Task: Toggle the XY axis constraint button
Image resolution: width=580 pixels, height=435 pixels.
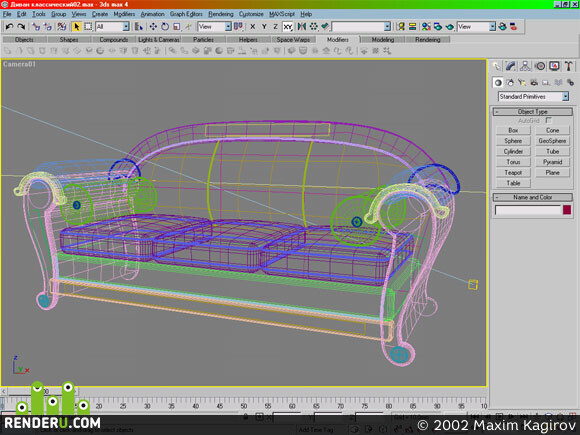Action: 288,27
